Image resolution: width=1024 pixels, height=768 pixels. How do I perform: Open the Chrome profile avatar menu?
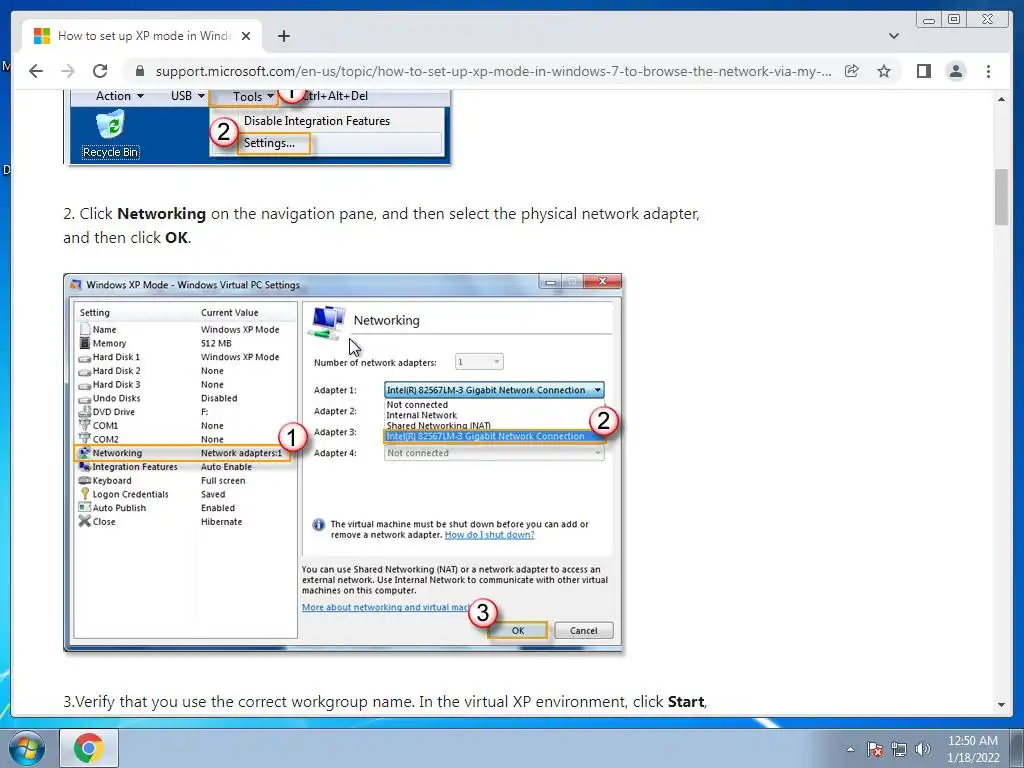(955, 71)
